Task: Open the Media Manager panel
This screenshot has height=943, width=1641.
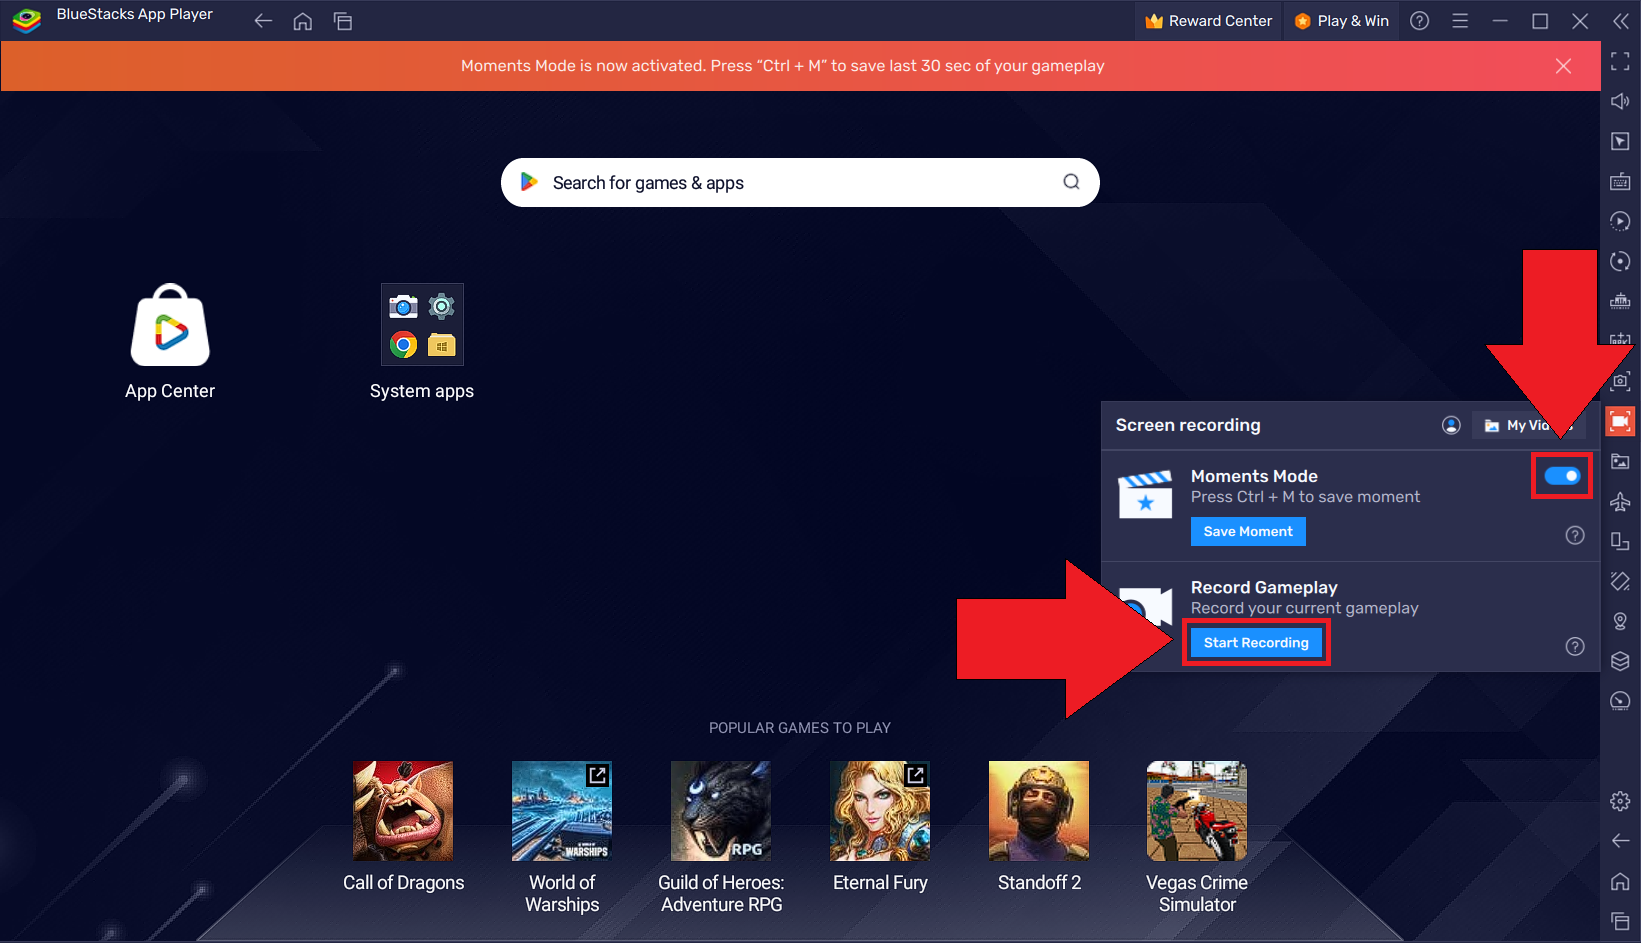Action: point(1620,461)
